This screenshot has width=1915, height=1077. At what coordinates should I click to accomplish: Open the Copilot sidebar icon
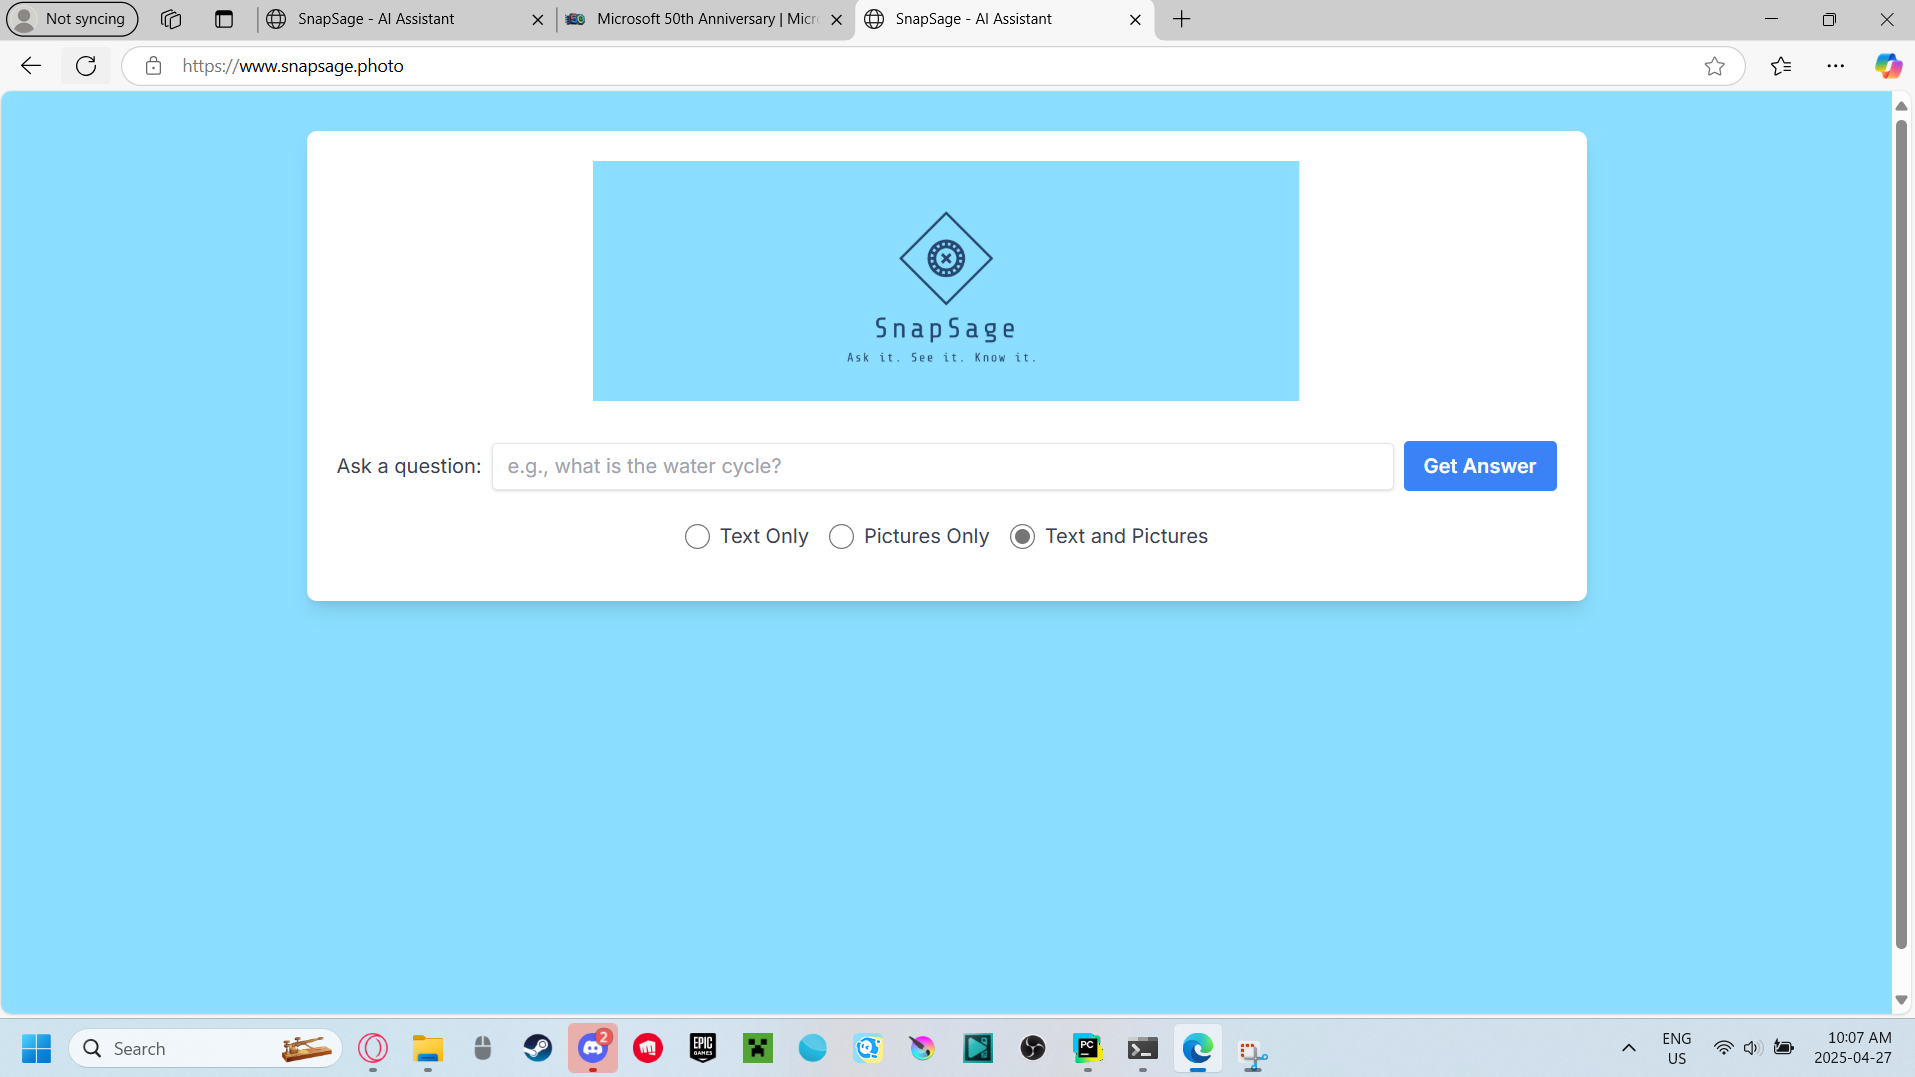coord(1888,66)
